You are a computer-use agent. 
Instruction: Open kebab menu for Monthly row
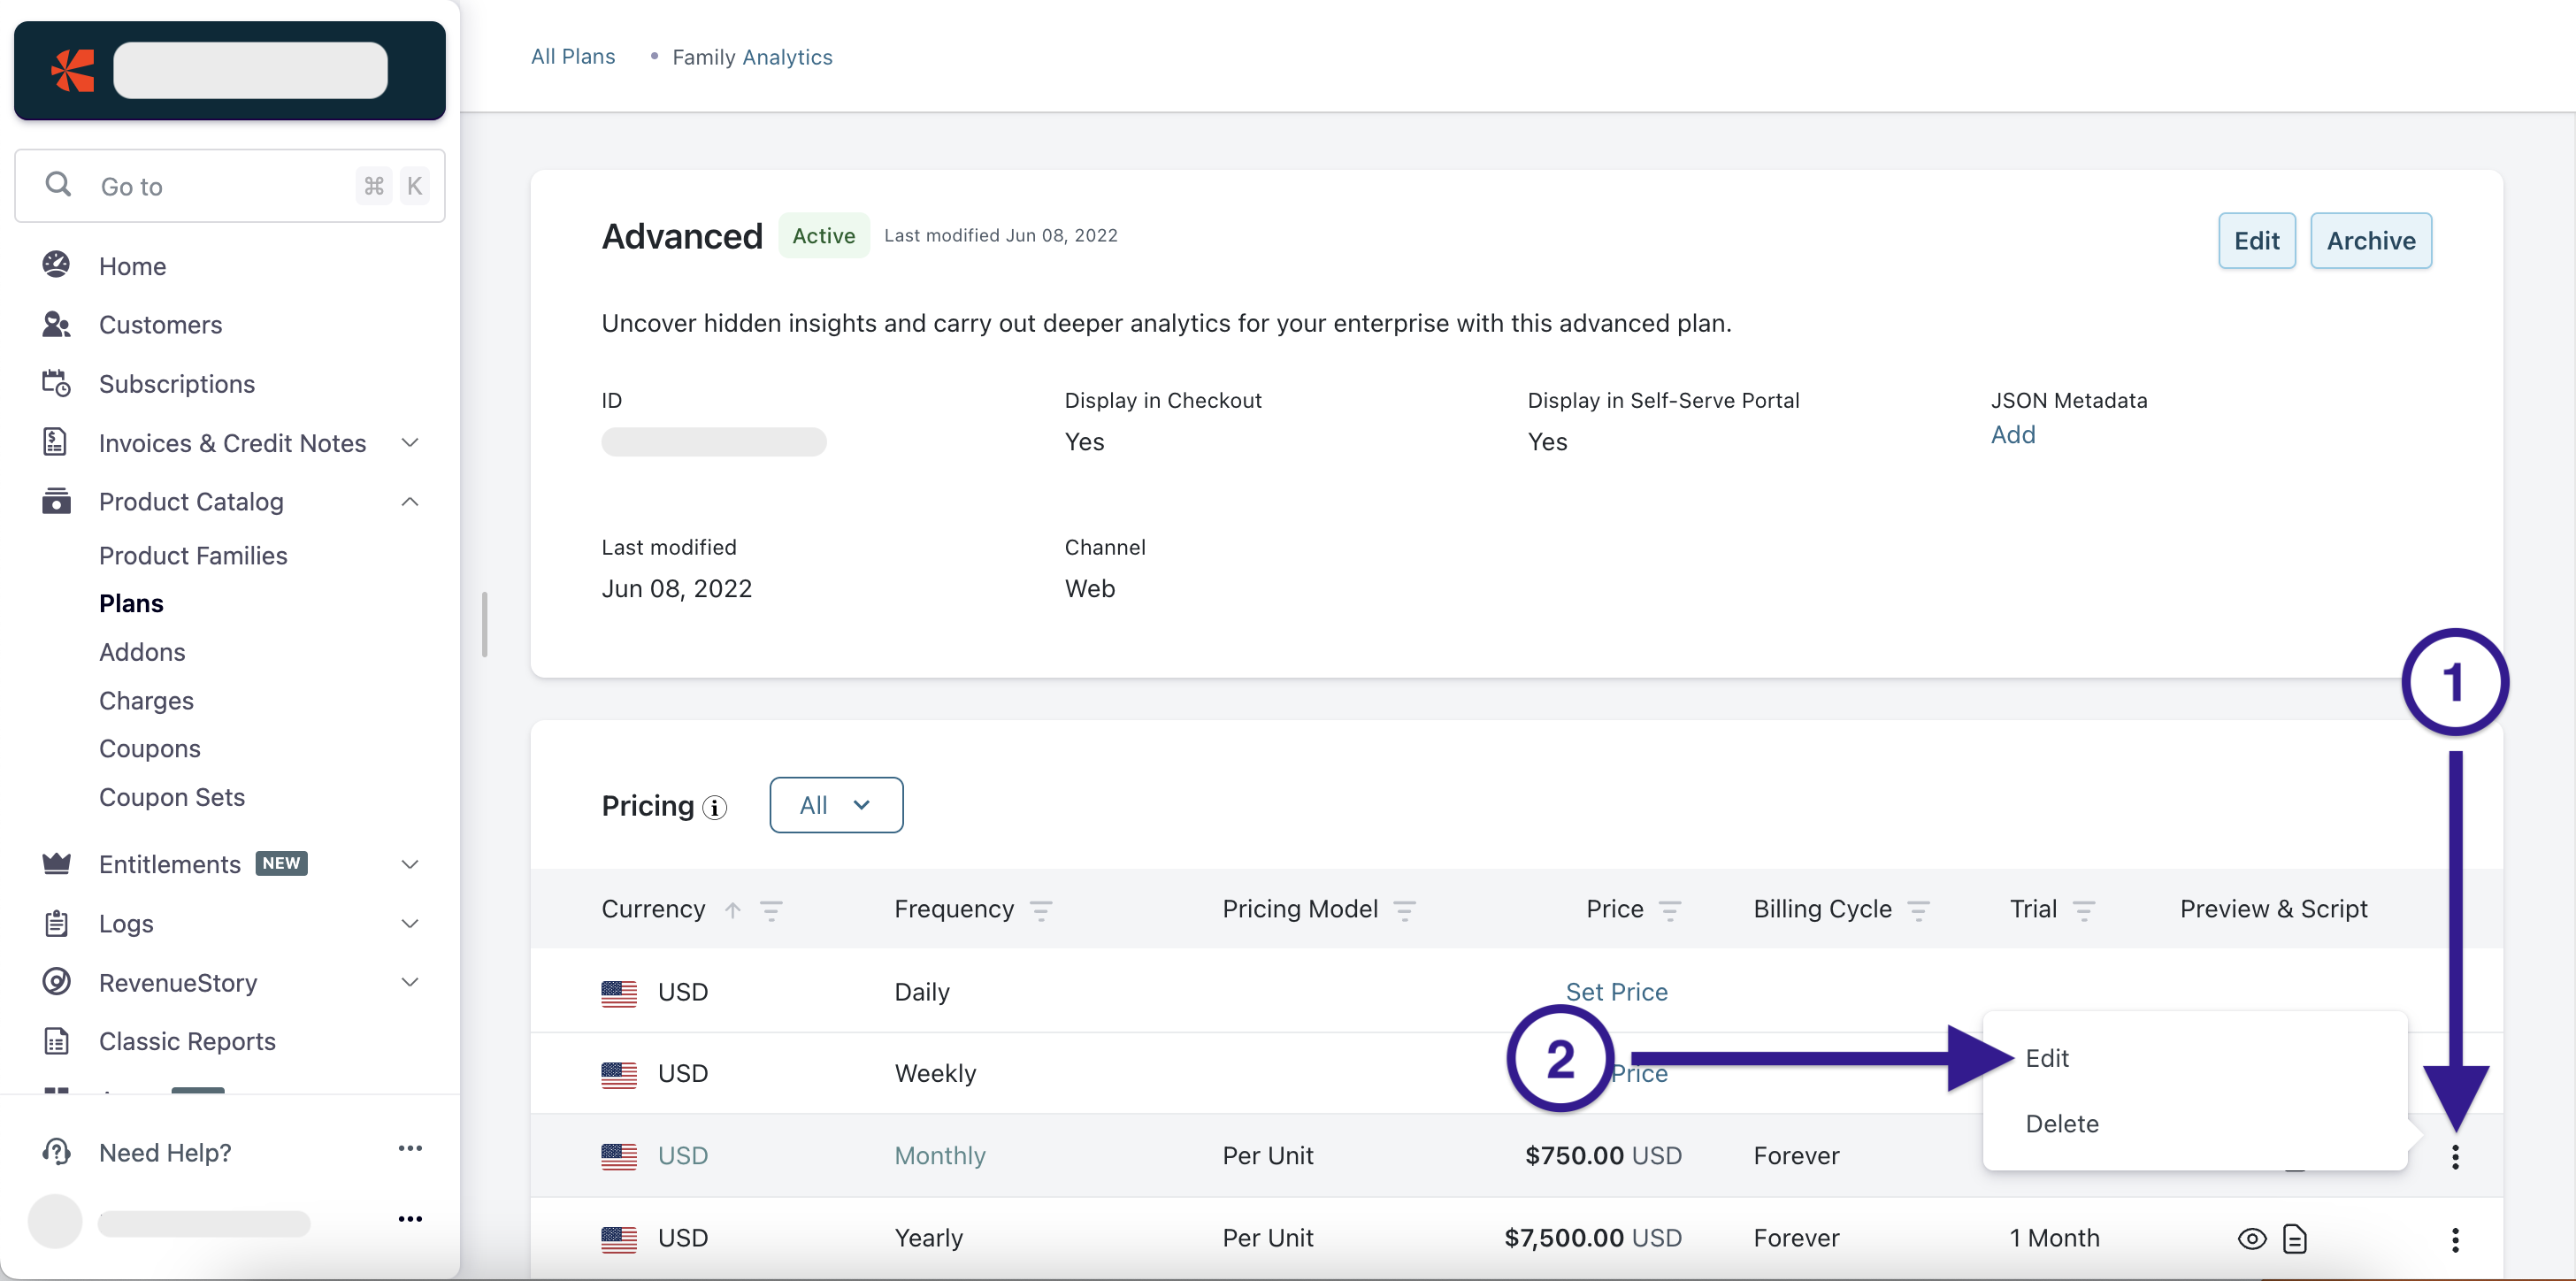(x=2455, y=1157)
